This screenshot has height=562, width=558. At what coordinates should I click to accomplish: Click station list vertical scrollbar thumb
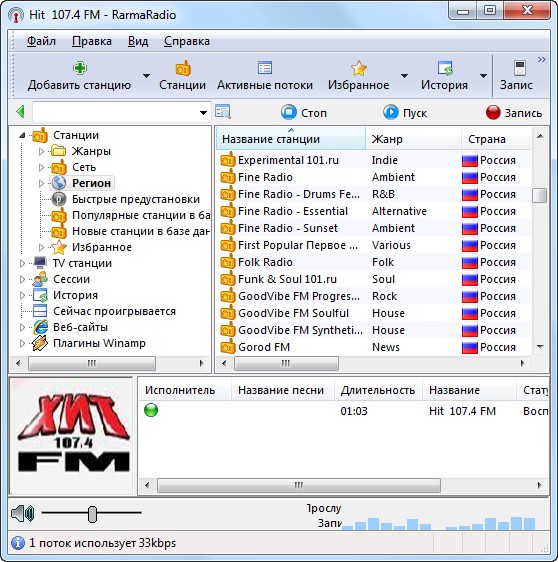coord(540,195)
